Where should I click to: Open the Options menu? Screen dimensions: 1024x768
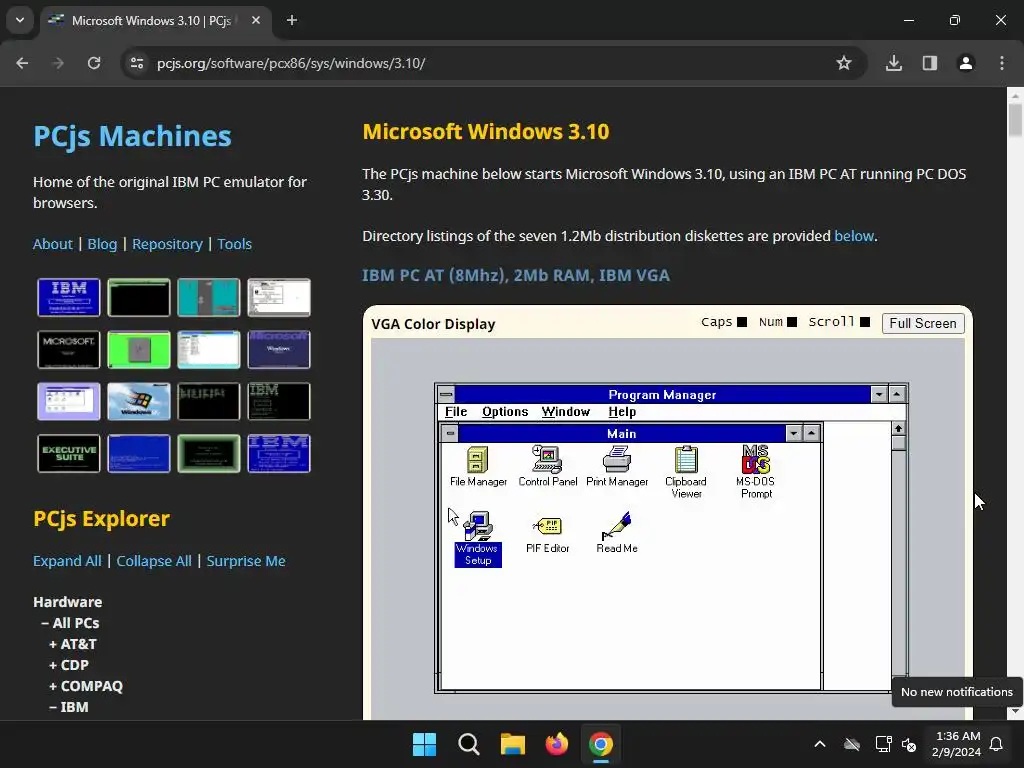(505, 411)
